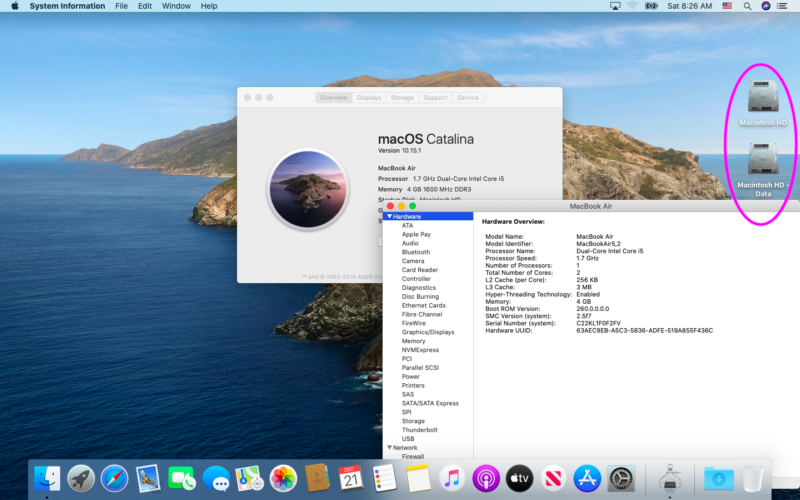This screenshot has width=800, height=500.
Task: Open Contacts from the Dock
Action: pos(317,479)
